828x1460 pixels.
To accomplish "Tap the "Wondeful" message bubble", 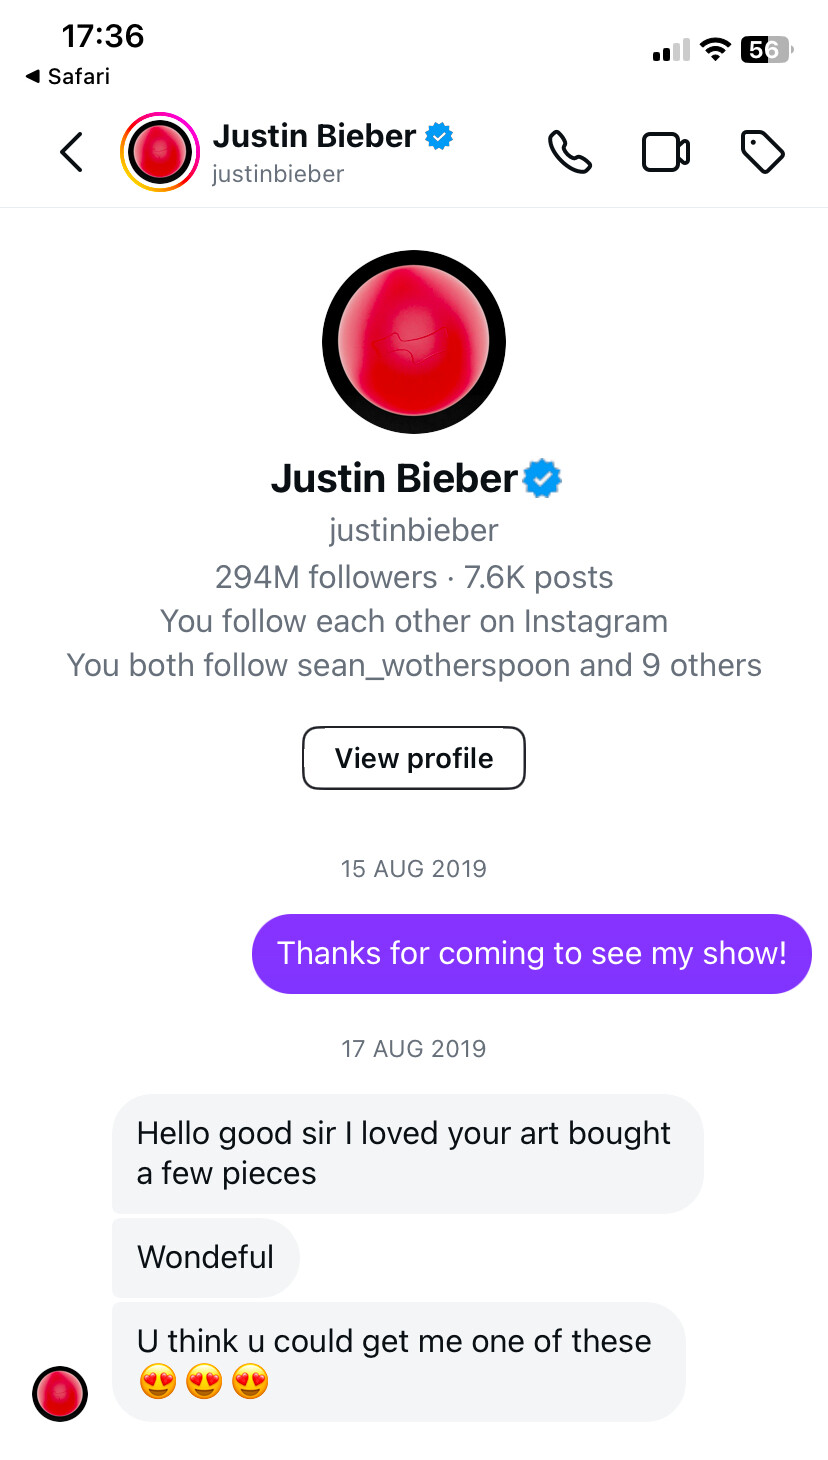I will (206, 1257).
